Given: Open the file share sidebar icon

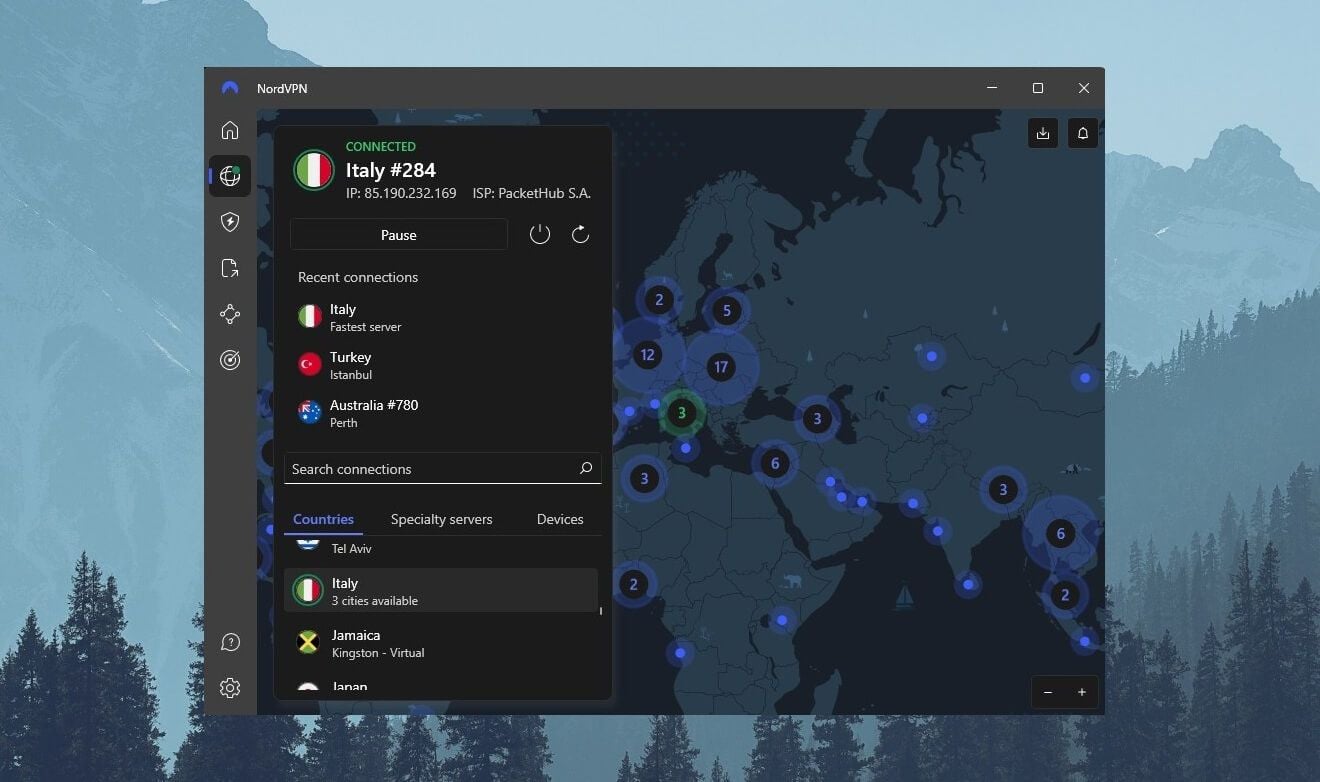Looking at the screenshot, I should [x=230, y=268].
